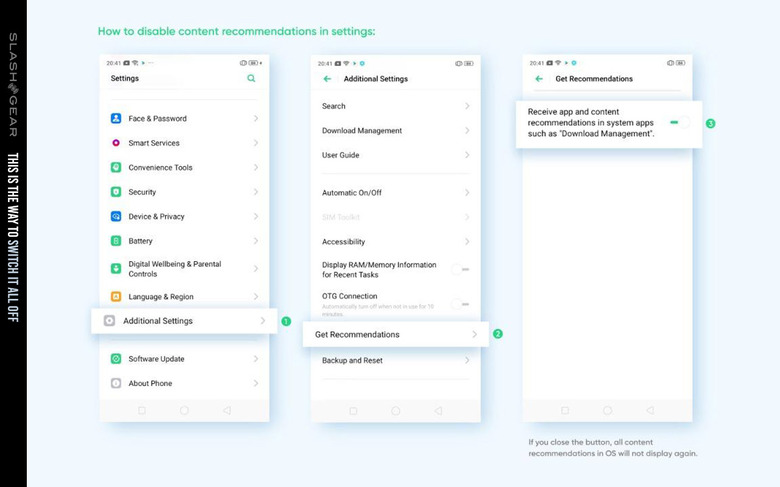Go back from Additional Settings screen
The image size is (780, 487).
pyautogui.click(x=327, y=79)
